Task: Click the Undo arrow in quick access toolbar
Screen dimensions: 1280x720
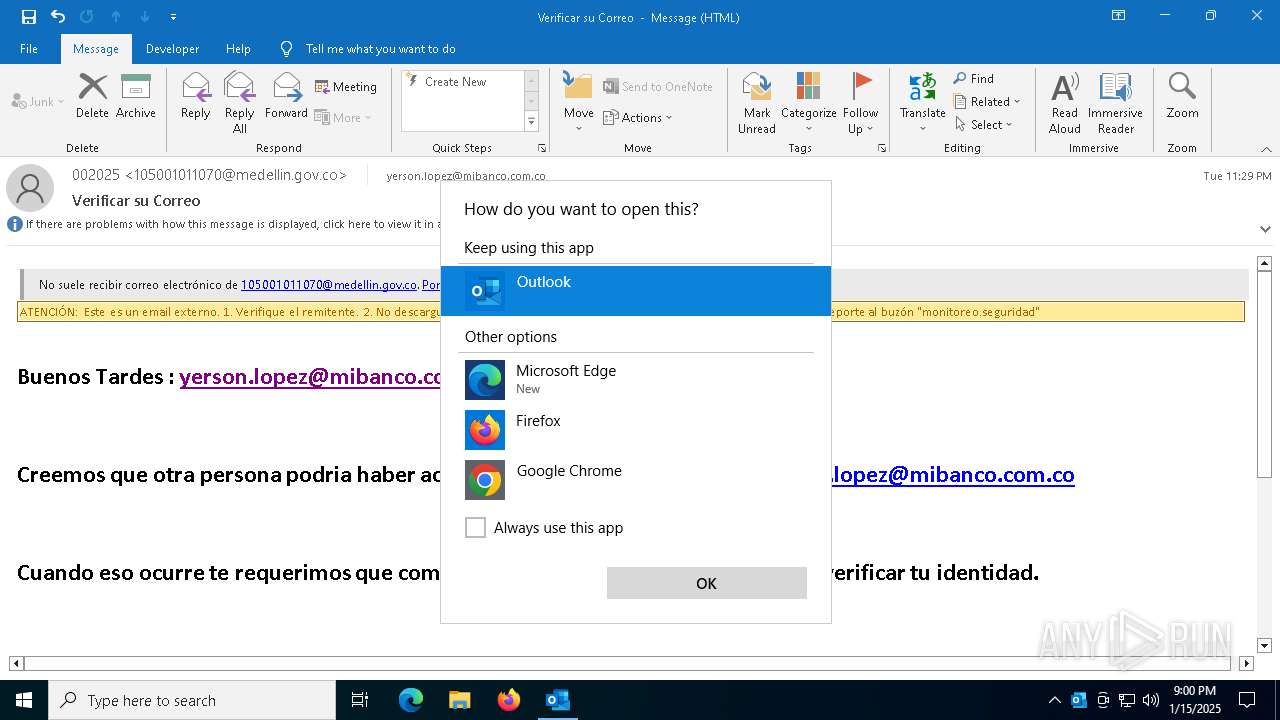Action: pyautogui.click(x=58, y=17)
